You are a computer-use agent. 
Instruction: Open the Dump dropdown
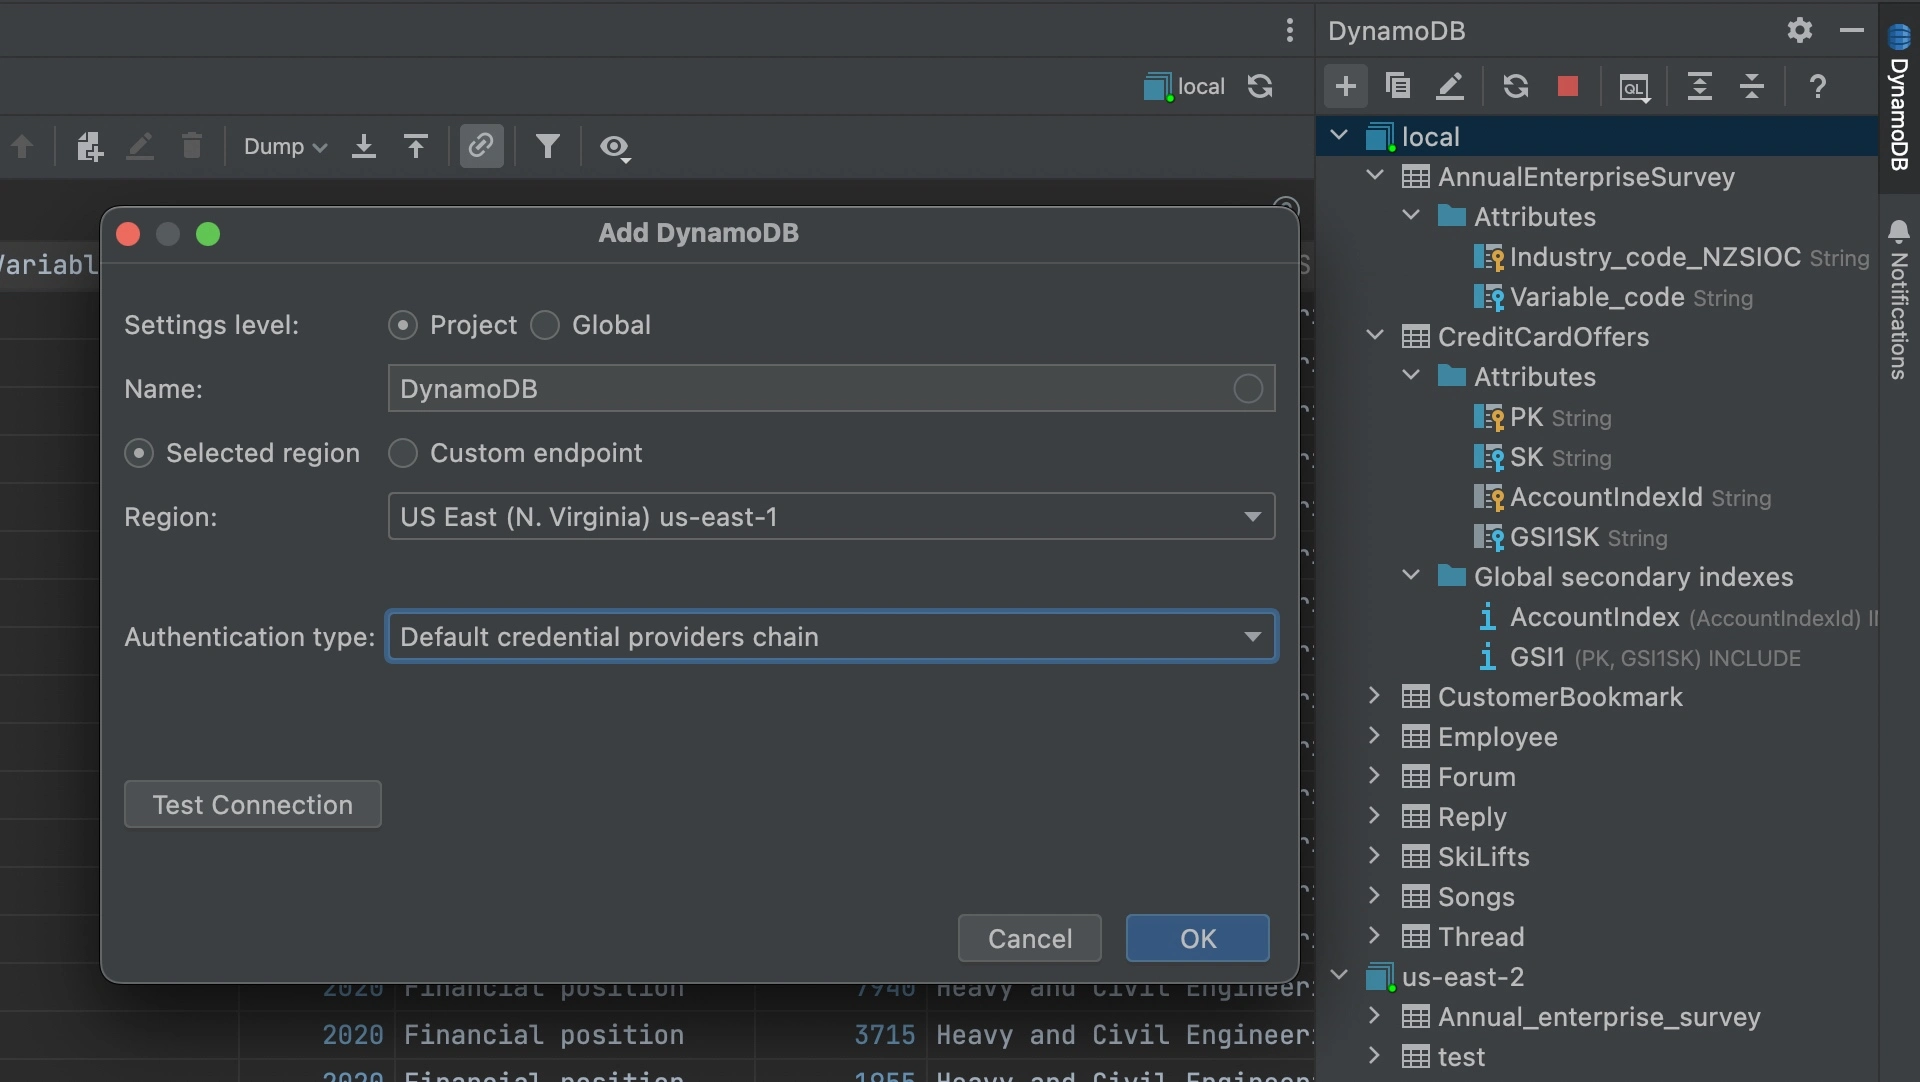point(285,146)
